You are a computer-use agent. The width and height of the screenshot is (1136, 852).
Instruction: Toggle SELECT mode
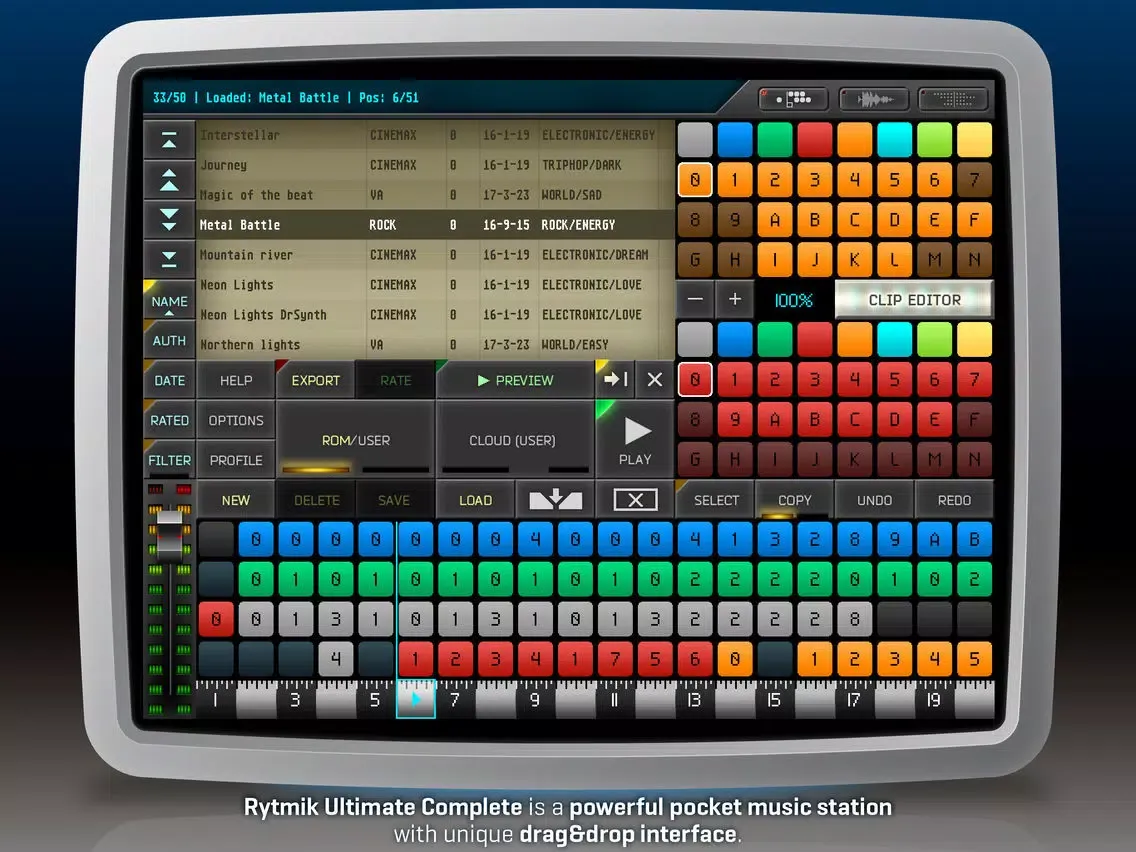pos(716,500)
